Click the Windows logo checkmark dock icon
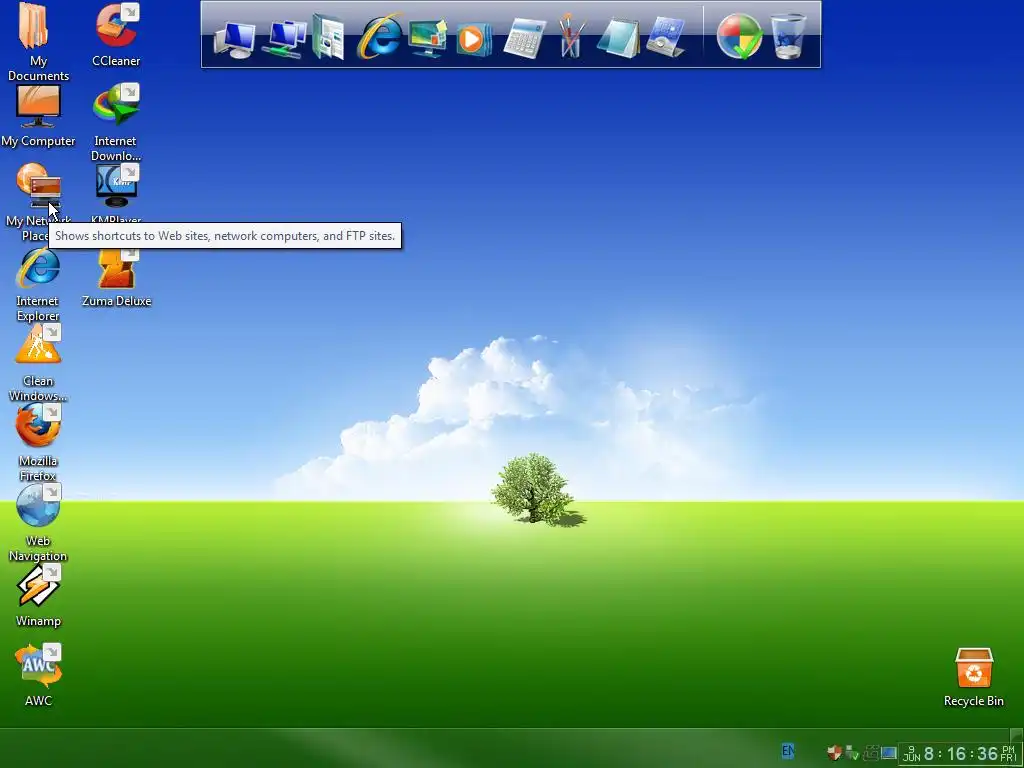The width and height of the screenshot is (1024, 768). (739, 37)
